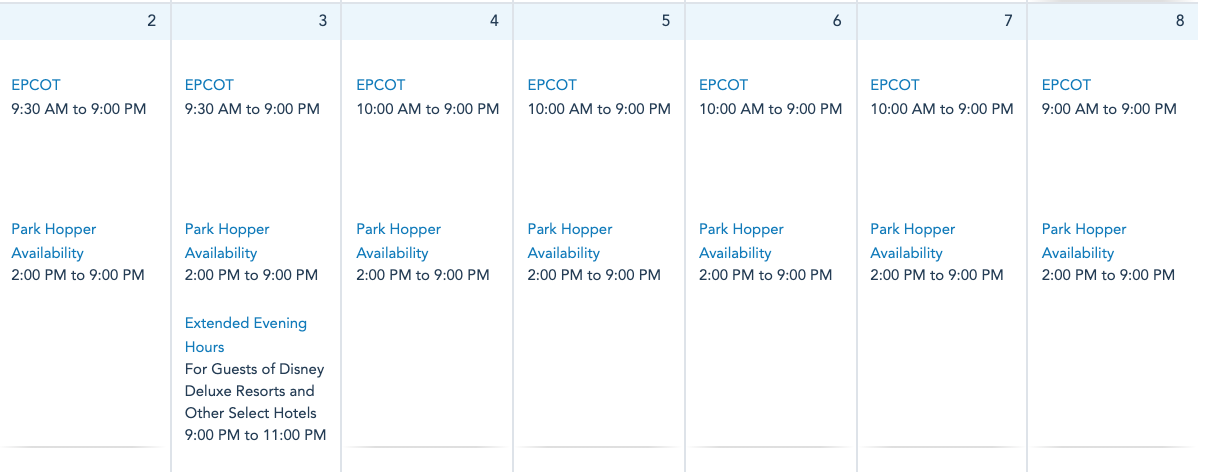Open EPCOT link on day 3
Image resolution: width=1208 pixels, height=472 pixels.
[209, 85]
